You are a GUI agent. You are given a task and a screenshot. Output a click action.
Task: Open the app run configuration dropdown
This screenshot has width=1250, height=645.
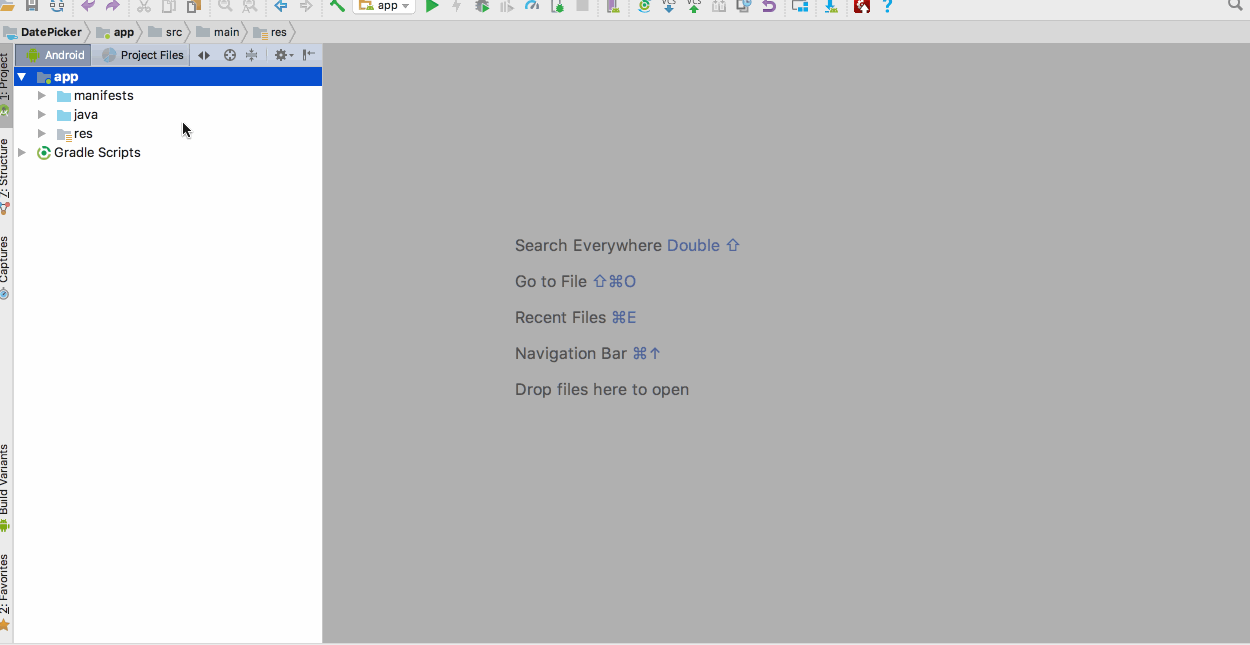tap(384, 6)
